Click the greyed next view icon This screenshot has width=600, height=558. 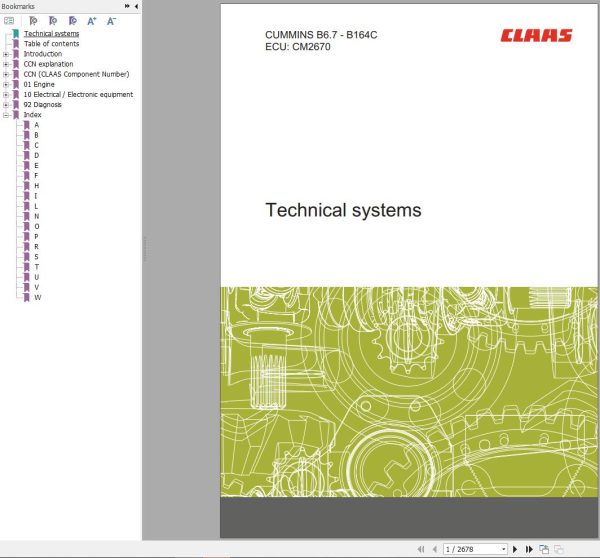[x=559, y=549]
